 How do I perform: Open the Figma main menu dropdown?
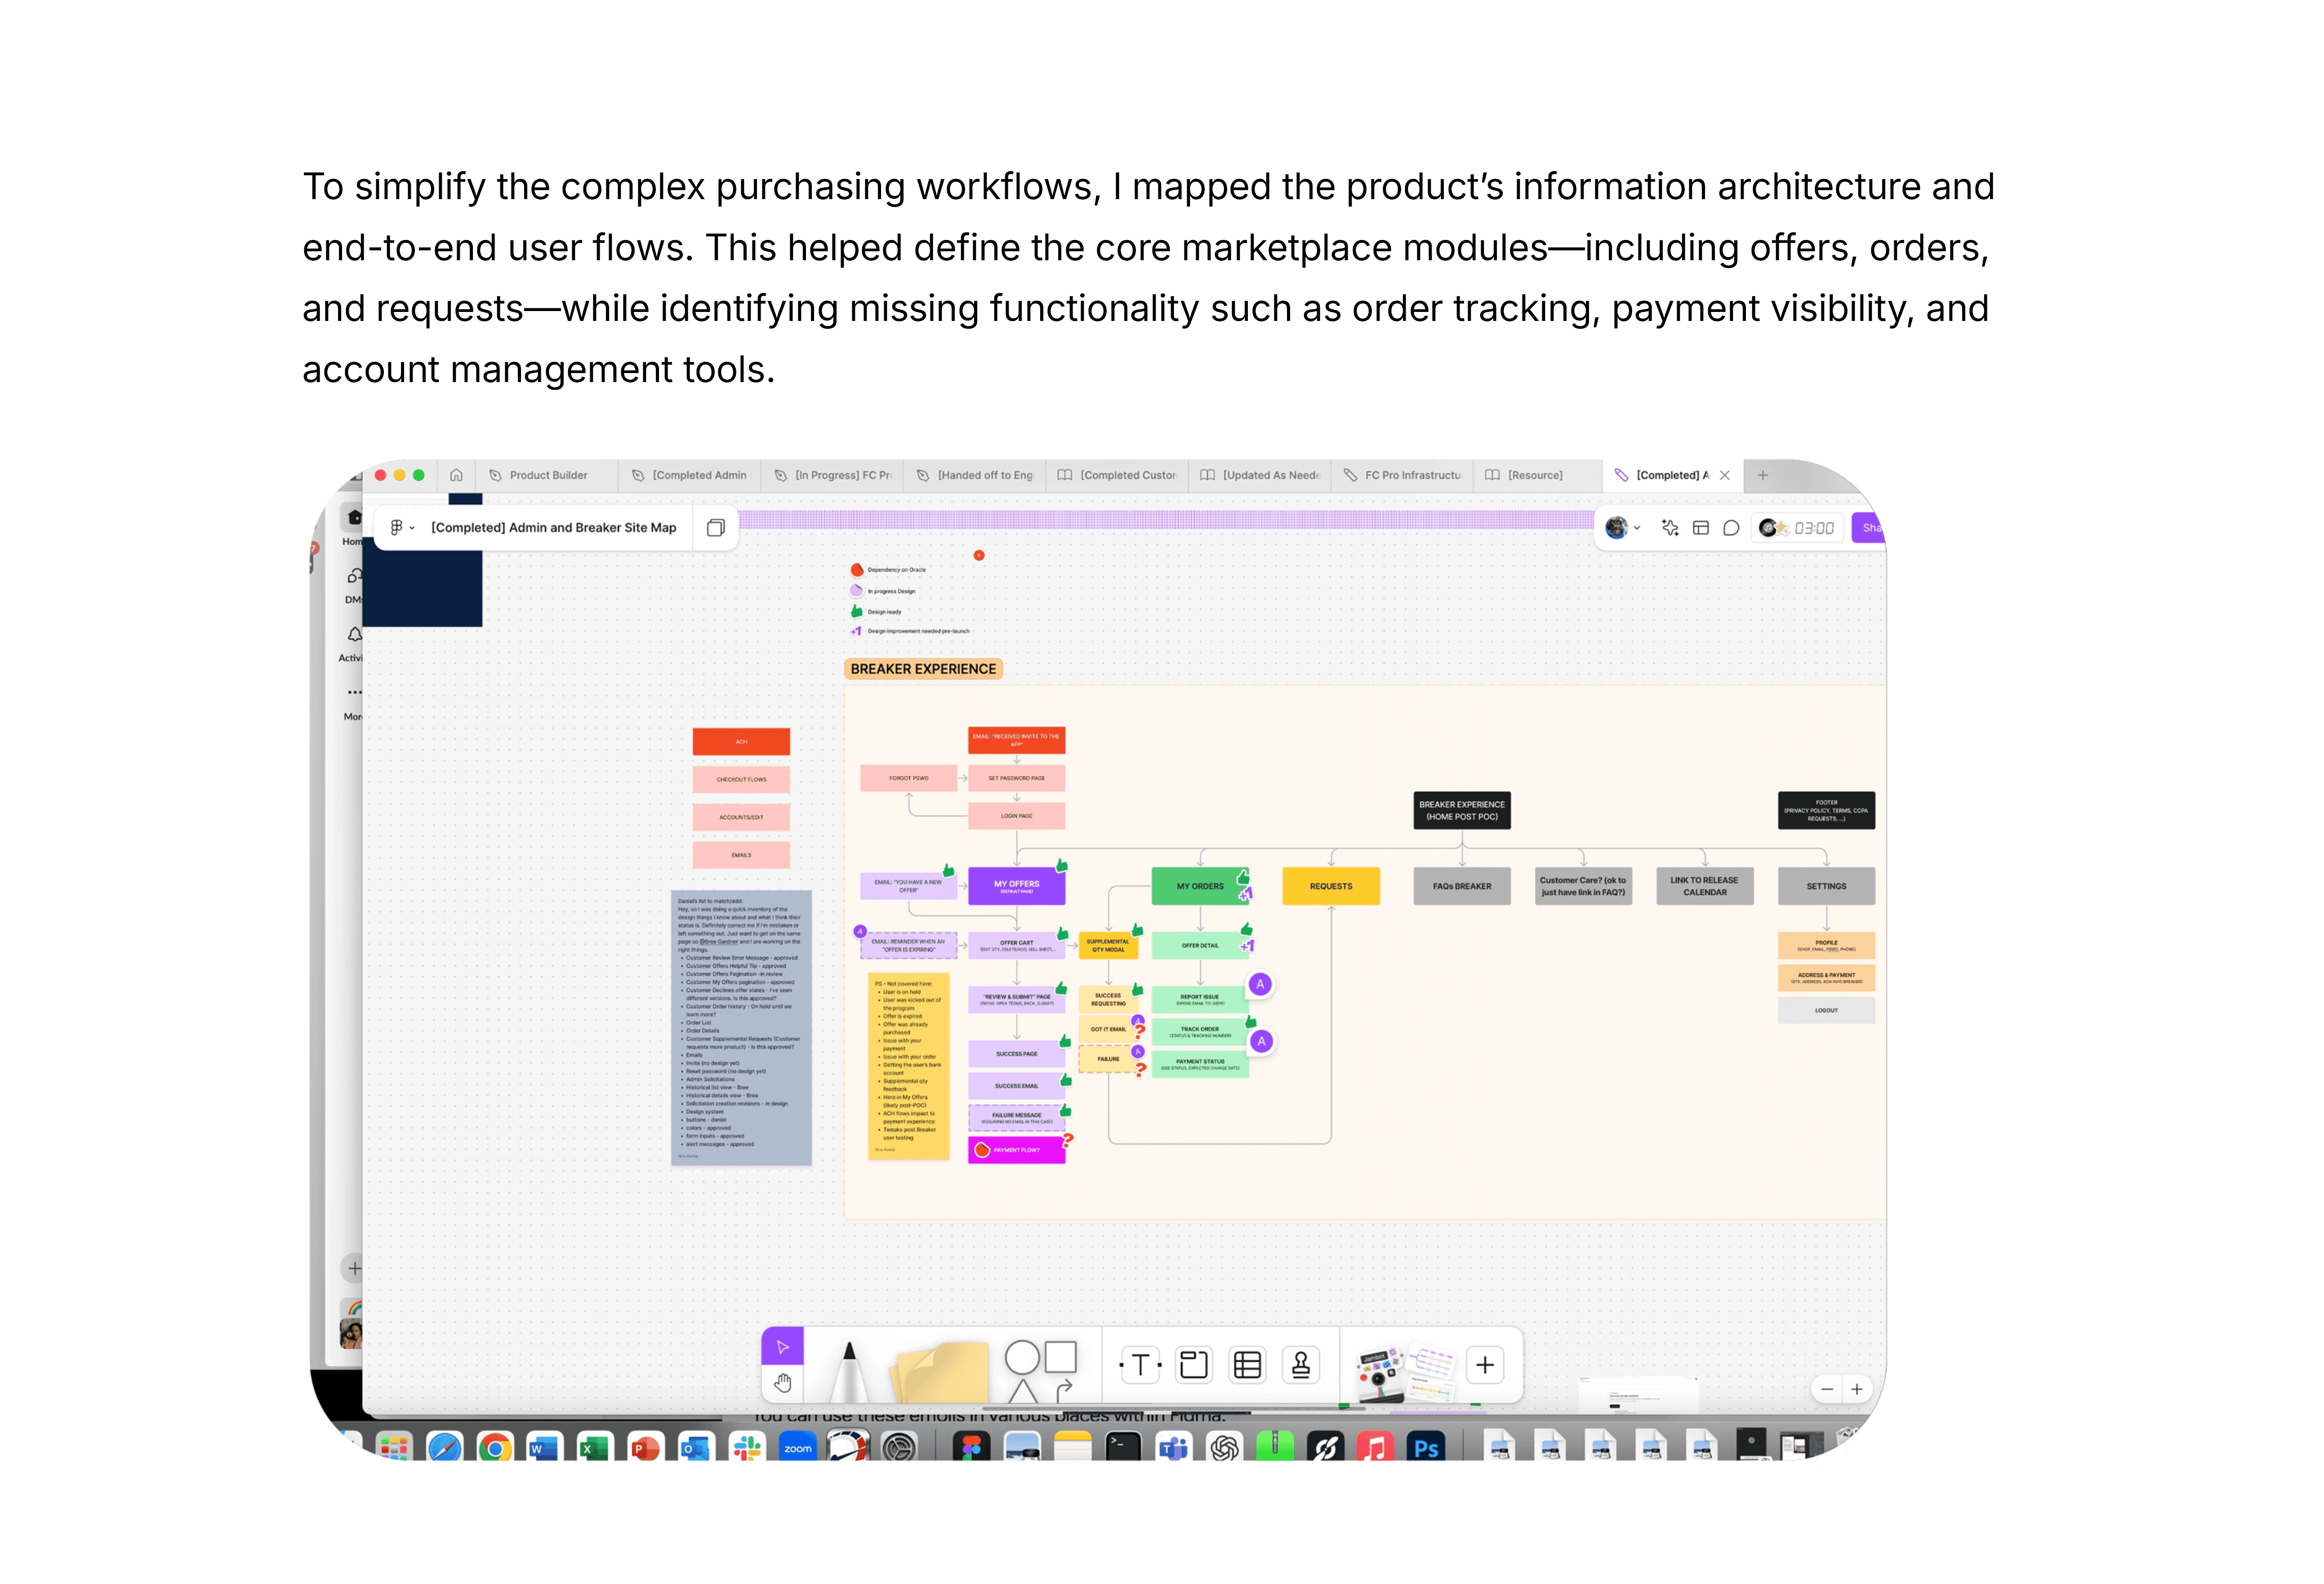point(401,528)
